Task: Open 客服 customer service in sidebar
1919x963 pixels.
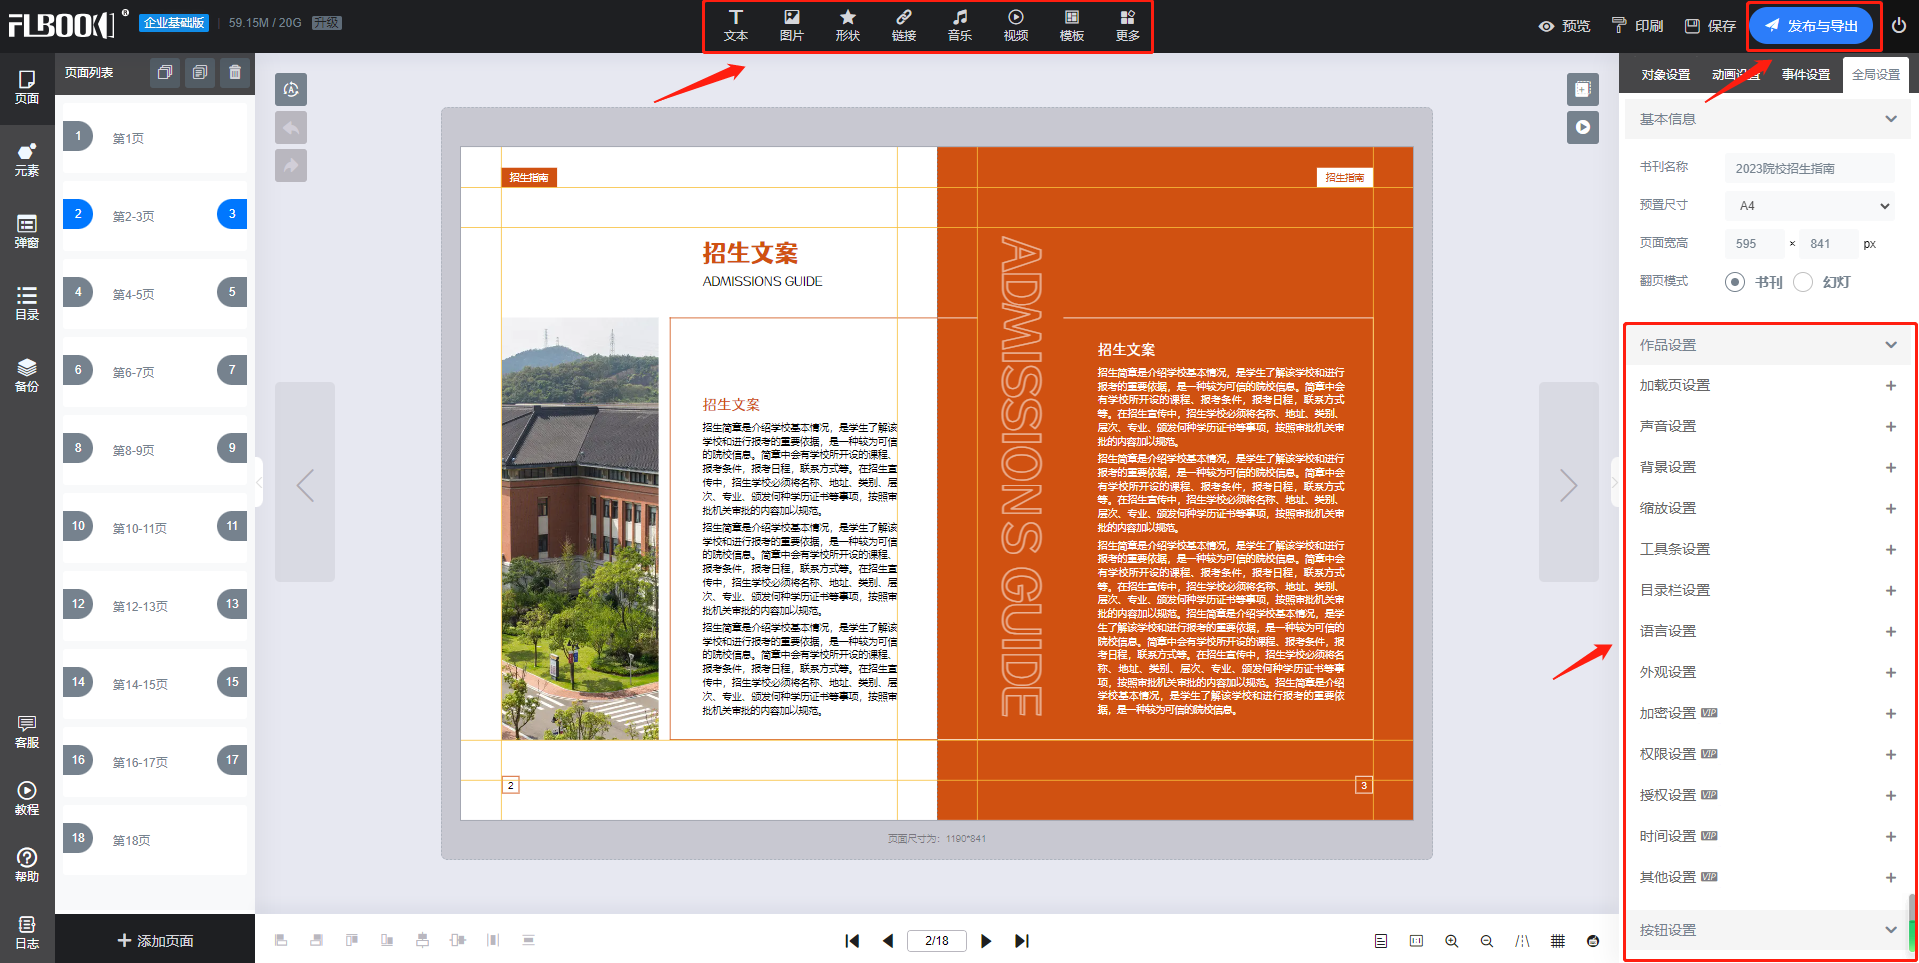Action: point(27,732)
